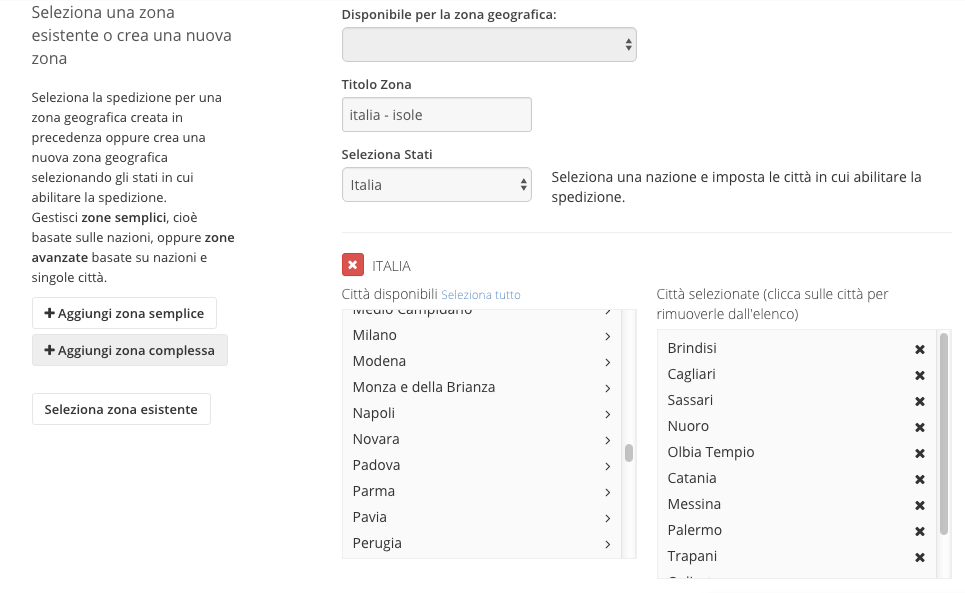The image size is (965, 593).
Task: Remove Olbia Tempio via X icon
Action: [920, 453]
